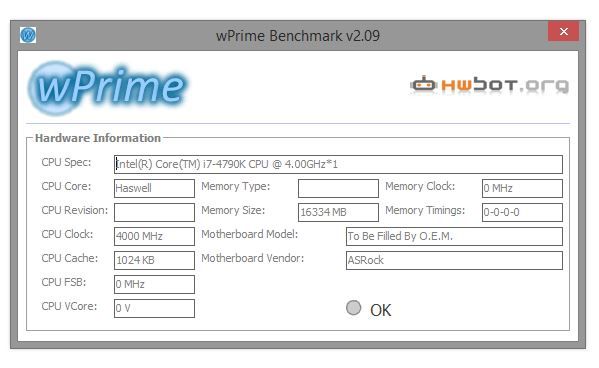Click the CPU Core field showing Haswell

[154, 188]
